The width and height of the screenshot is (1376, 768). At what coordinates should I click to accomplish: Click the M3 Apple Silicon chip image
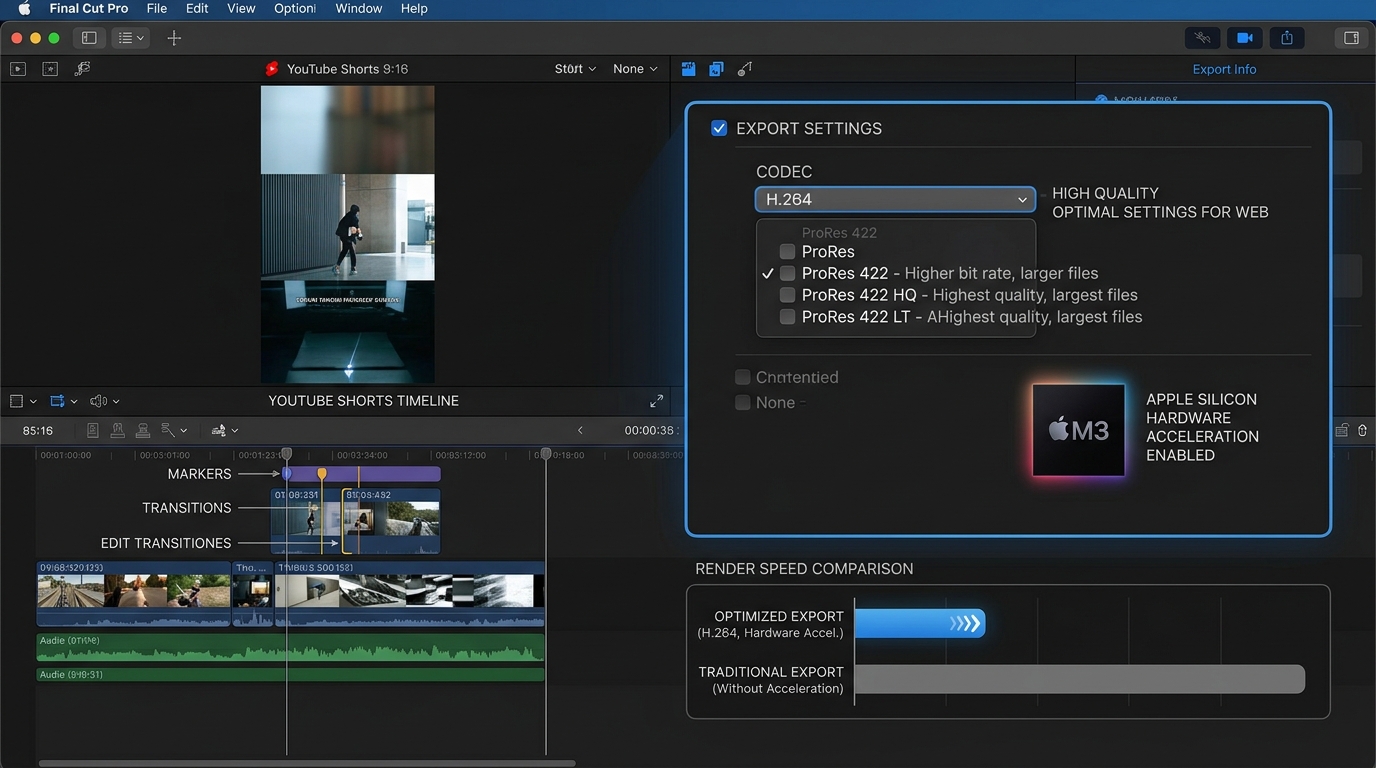point(1078,430)
